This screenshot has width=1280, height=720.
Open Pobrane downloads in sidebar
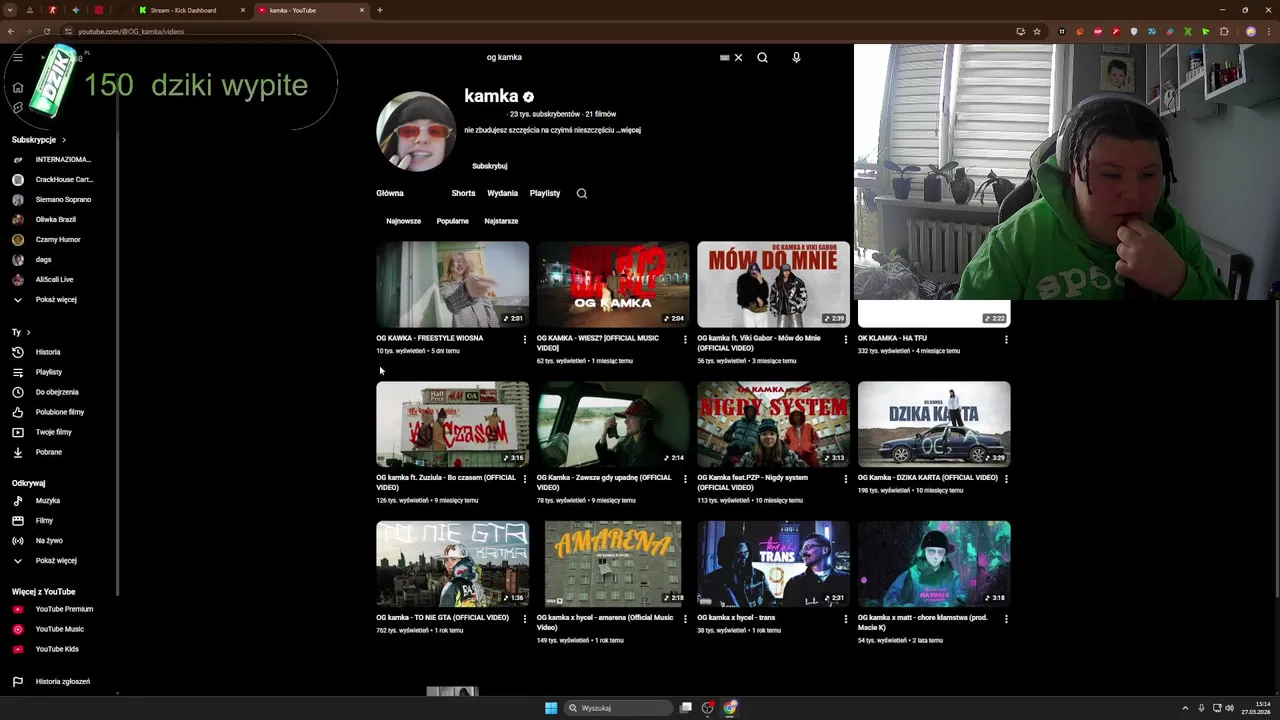point(48,452)
